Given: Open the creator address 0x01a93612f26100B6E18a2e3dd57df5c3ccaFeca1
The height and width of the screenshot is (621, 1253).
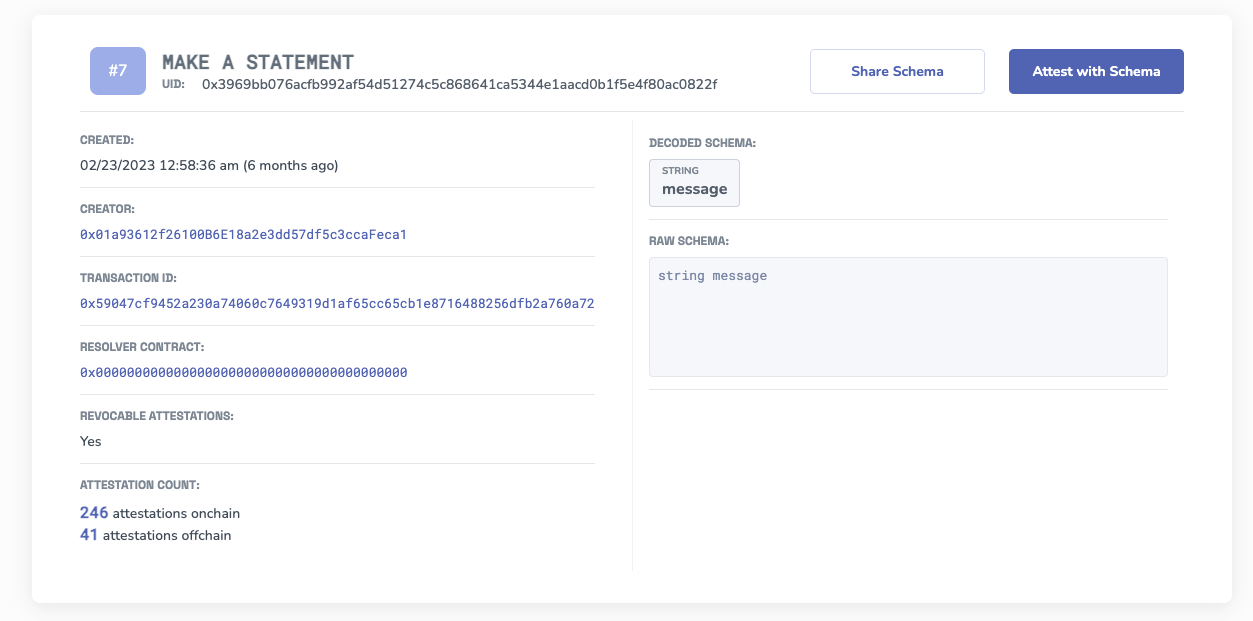Looking at the screenshot, I should click(242, 233).
